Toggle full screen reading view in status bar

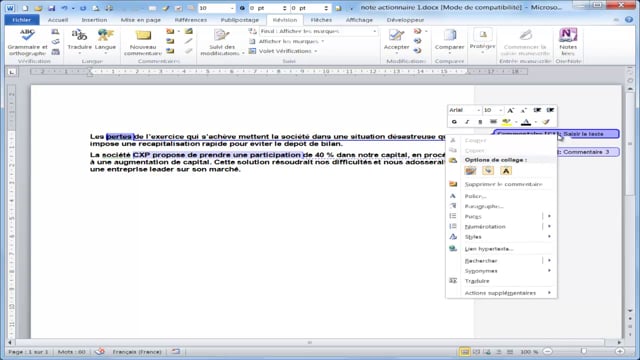pos(476,351)
